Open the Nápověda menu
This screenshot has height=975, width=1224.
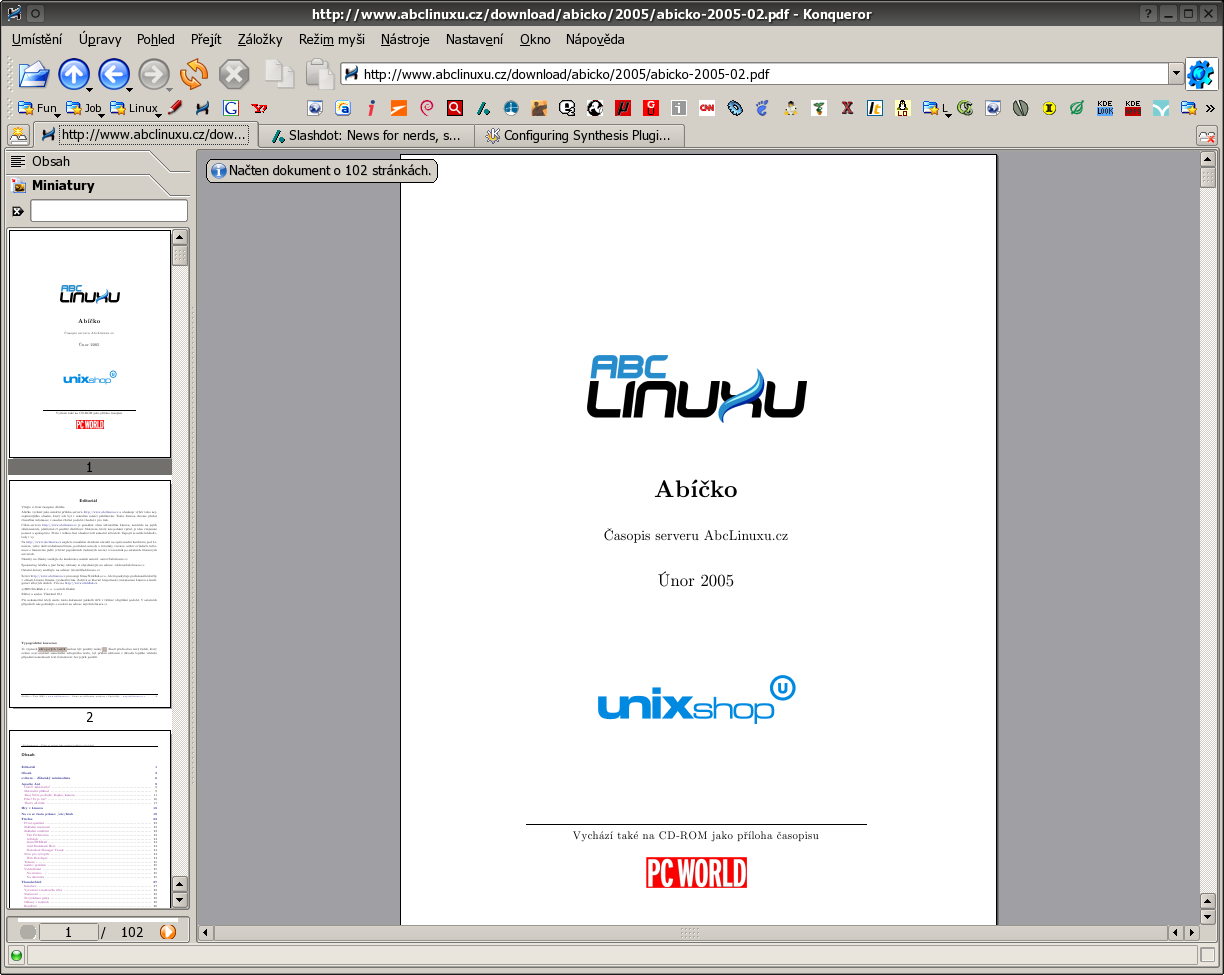coord(595,39)
